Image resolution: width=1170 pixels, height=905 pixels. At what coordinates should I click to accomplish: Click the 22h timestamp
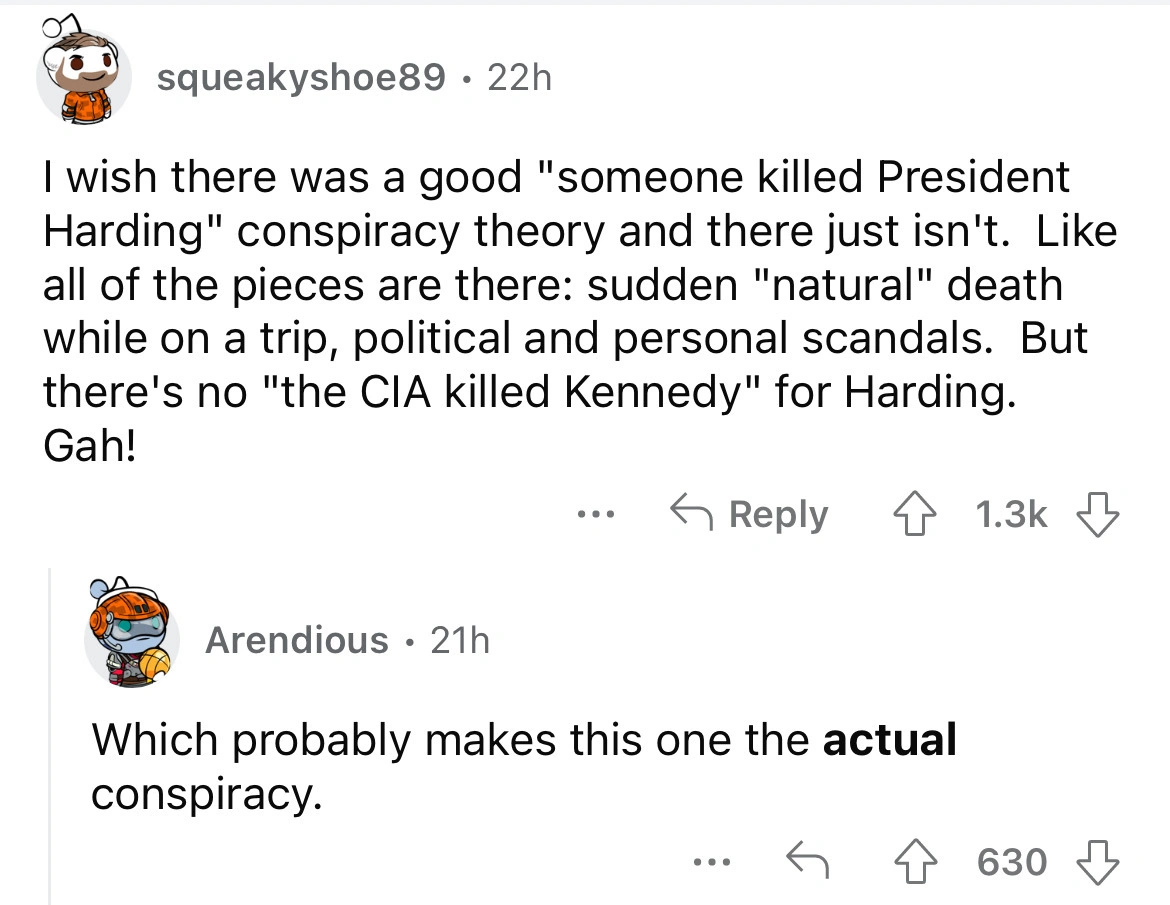coord(517,78)
